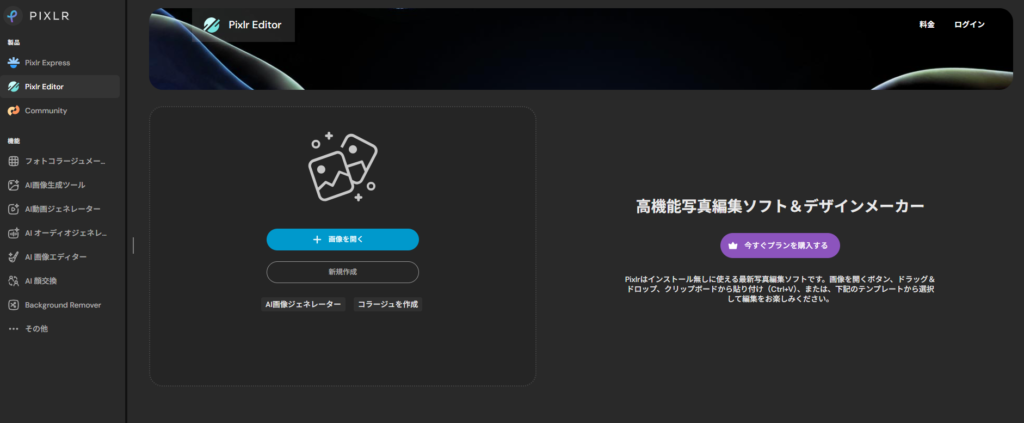Click the AI 顔交換 face icon
This screenshot has height=423, width=1024.
pos(13,281)
